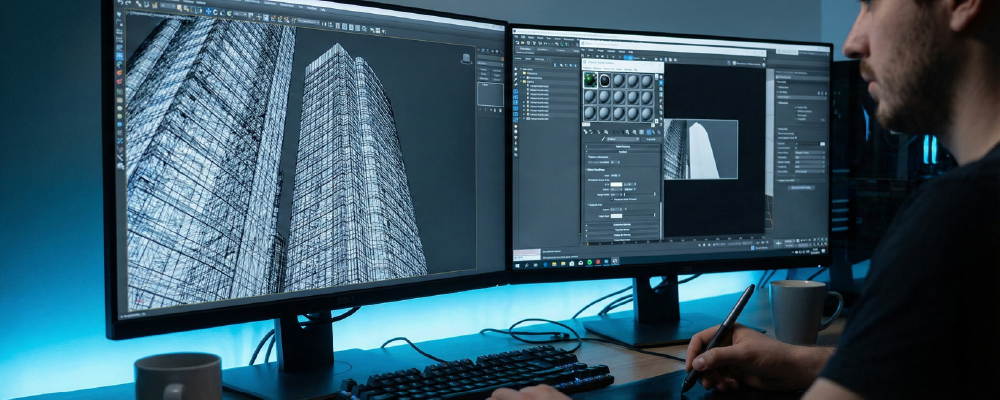
Task: Click the wide button at bottom of right command panel
Action: [x=801, y=187]
